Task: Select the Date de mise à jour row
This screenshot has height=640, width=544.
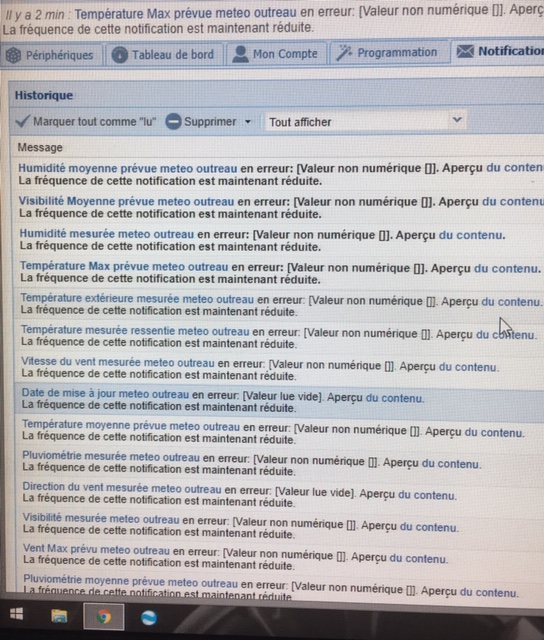Action: pos(279,400)
